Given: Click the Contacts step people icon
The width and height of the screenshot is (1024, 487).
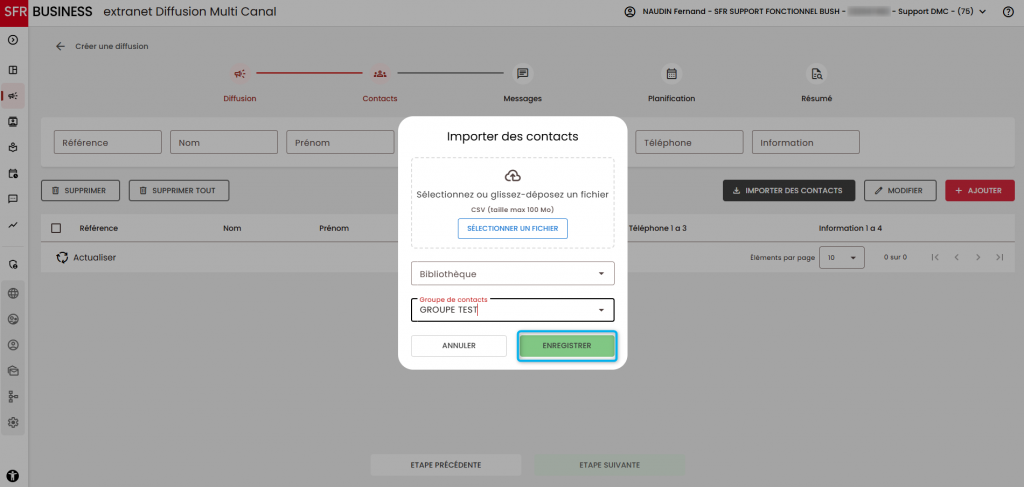Looking at the screenshot, I should pyautogui.click(x=380, y=74).
